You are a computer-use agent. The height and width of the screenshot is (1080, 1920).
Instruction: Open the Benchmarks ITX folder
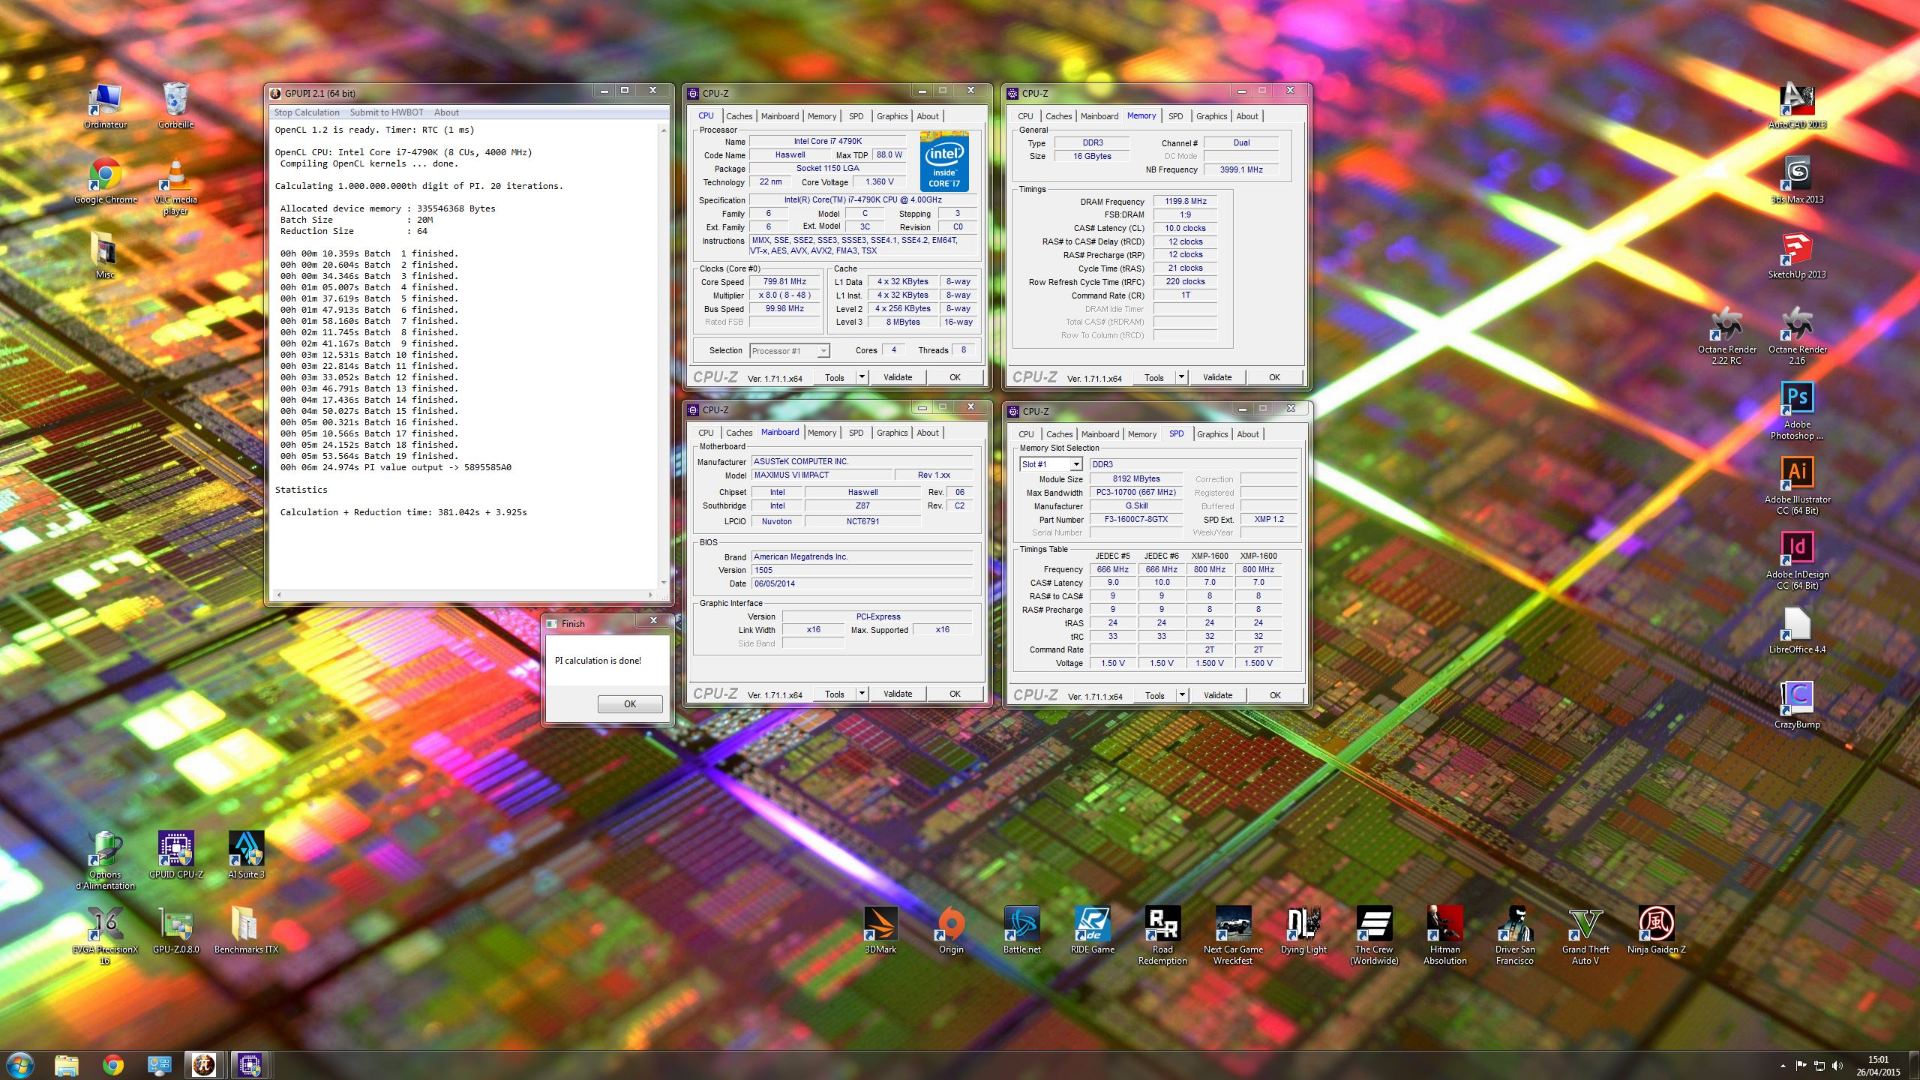[x=246, y=930]
